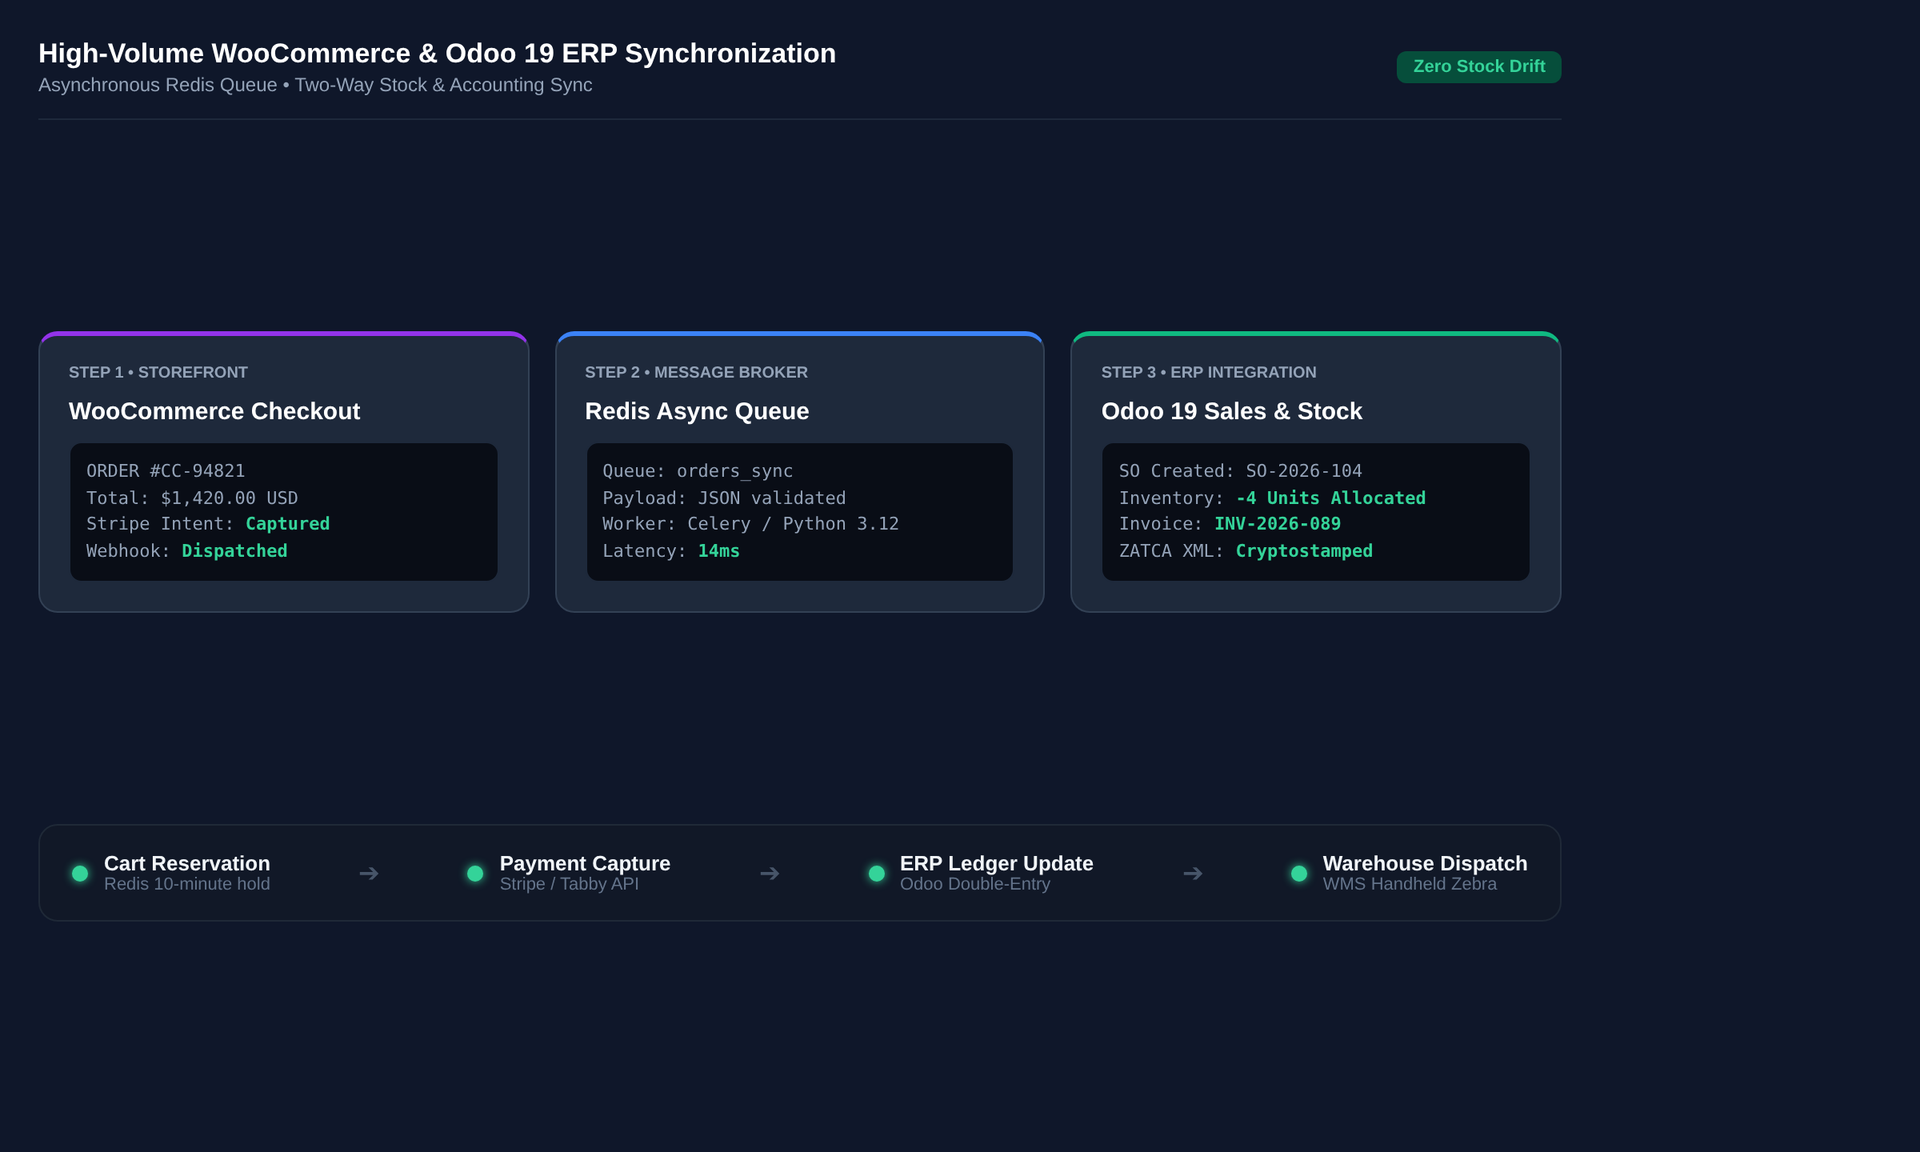The width and height of the screenshot is (1920, 1152).
Task: Click the Redis Async Queue card heading
Action: tap(697, 411)
